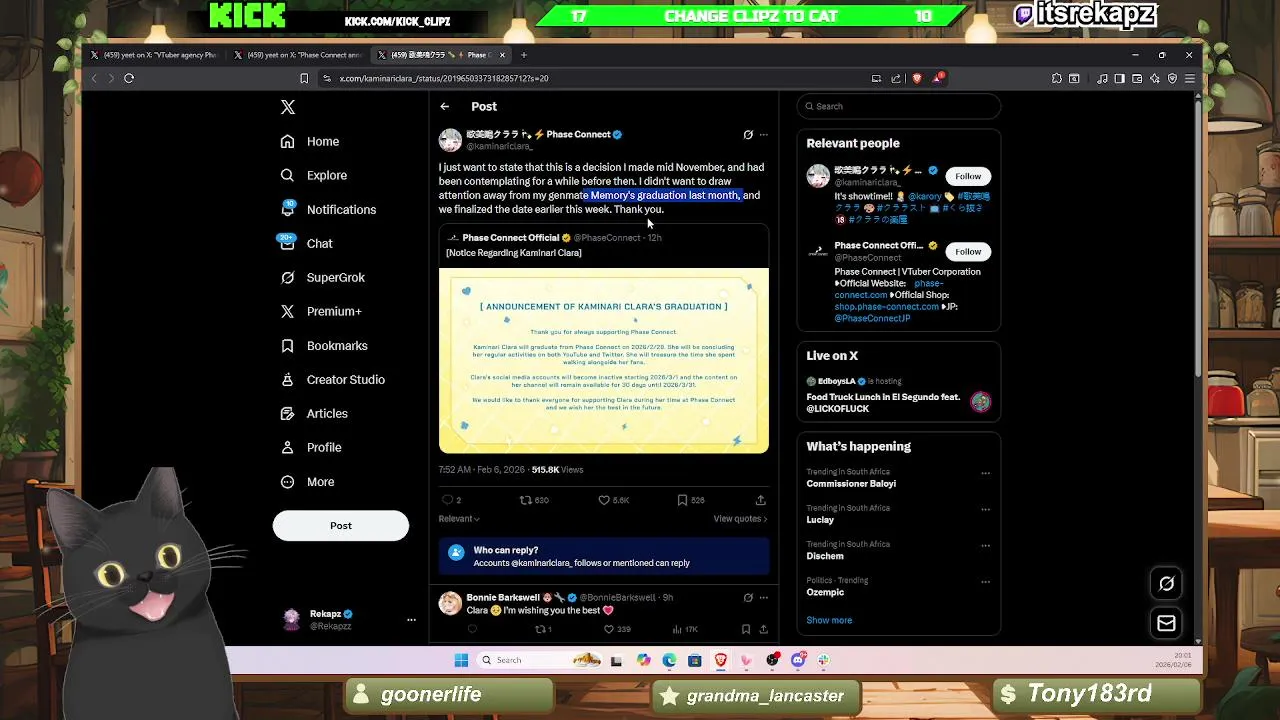Screen dimensions: 1280x720
Task: Follow Phase Connect Official account
Action: pyautogui.click(x=968, y=252)
